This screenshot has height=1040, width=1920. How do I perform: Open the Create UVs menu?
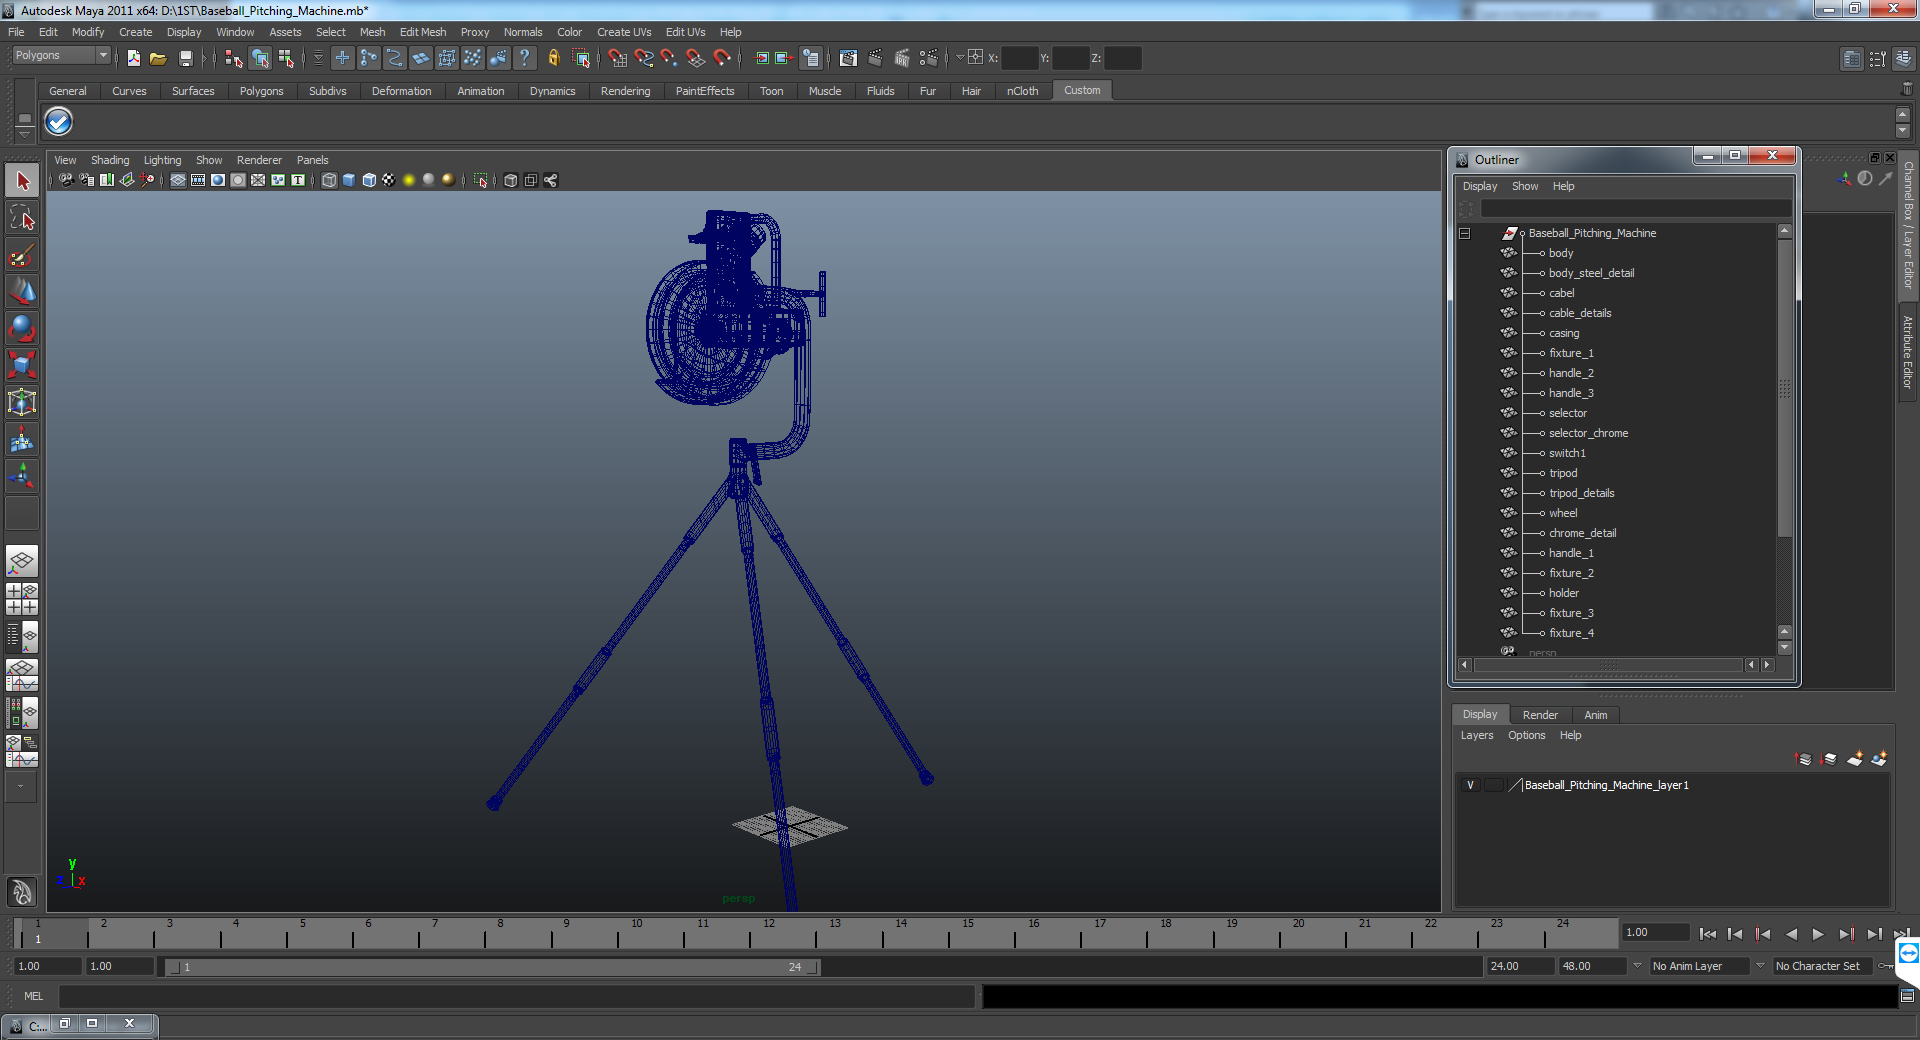coord(624,32)
